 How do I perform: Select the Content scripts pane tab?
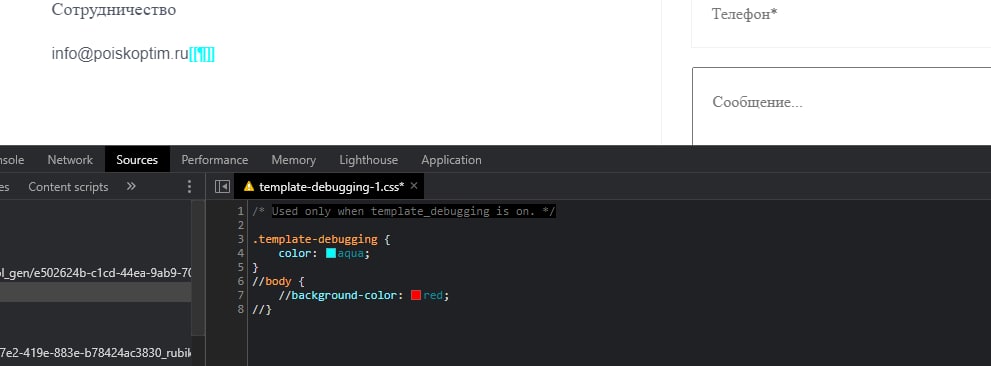click(x=68, y=186)
